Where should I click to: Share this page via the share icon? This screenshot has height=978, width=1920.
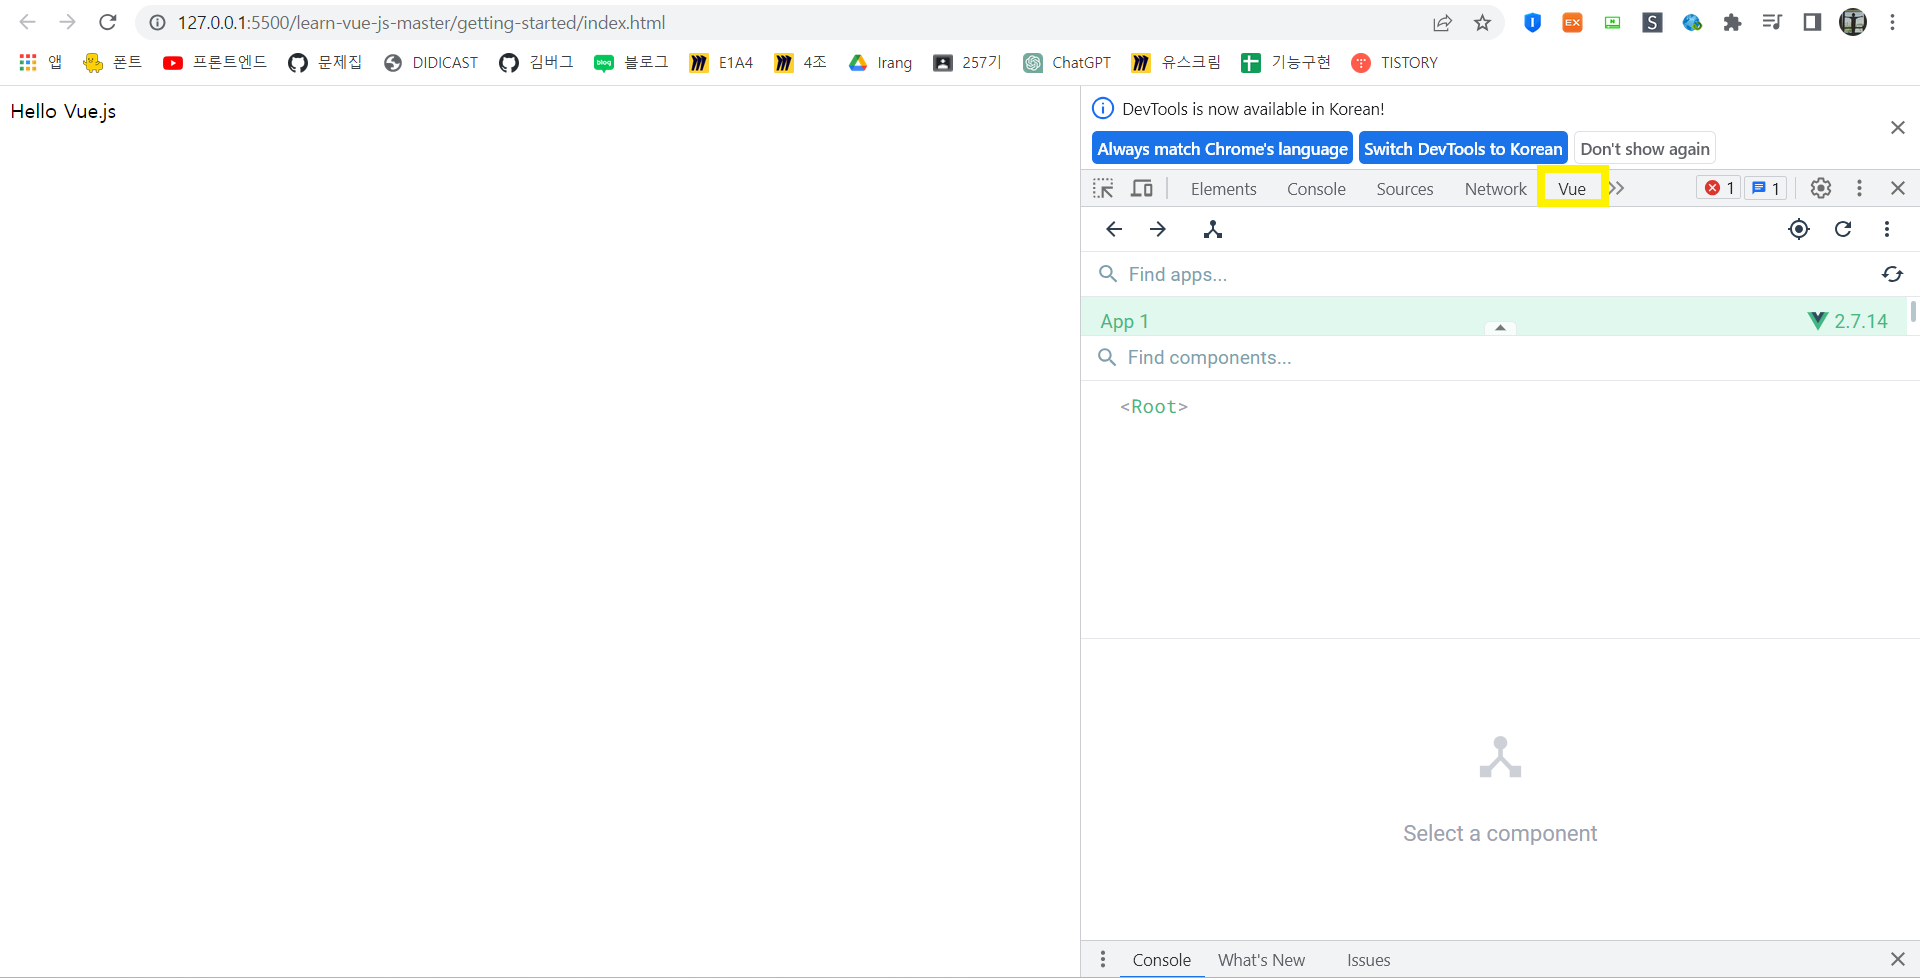pyautogui.click(x=1442, y=22)
